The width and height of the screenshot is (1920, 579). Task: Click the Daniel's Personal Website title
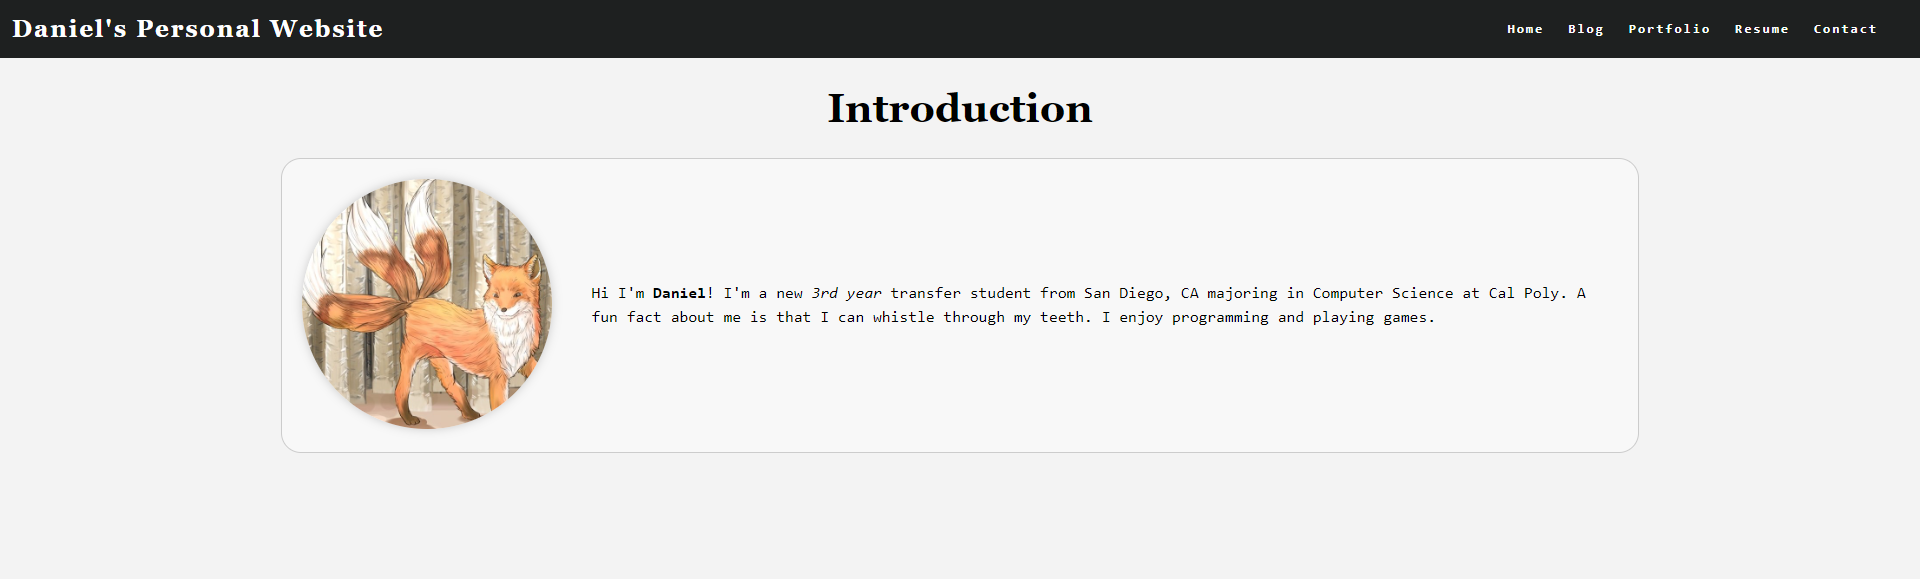197,29
